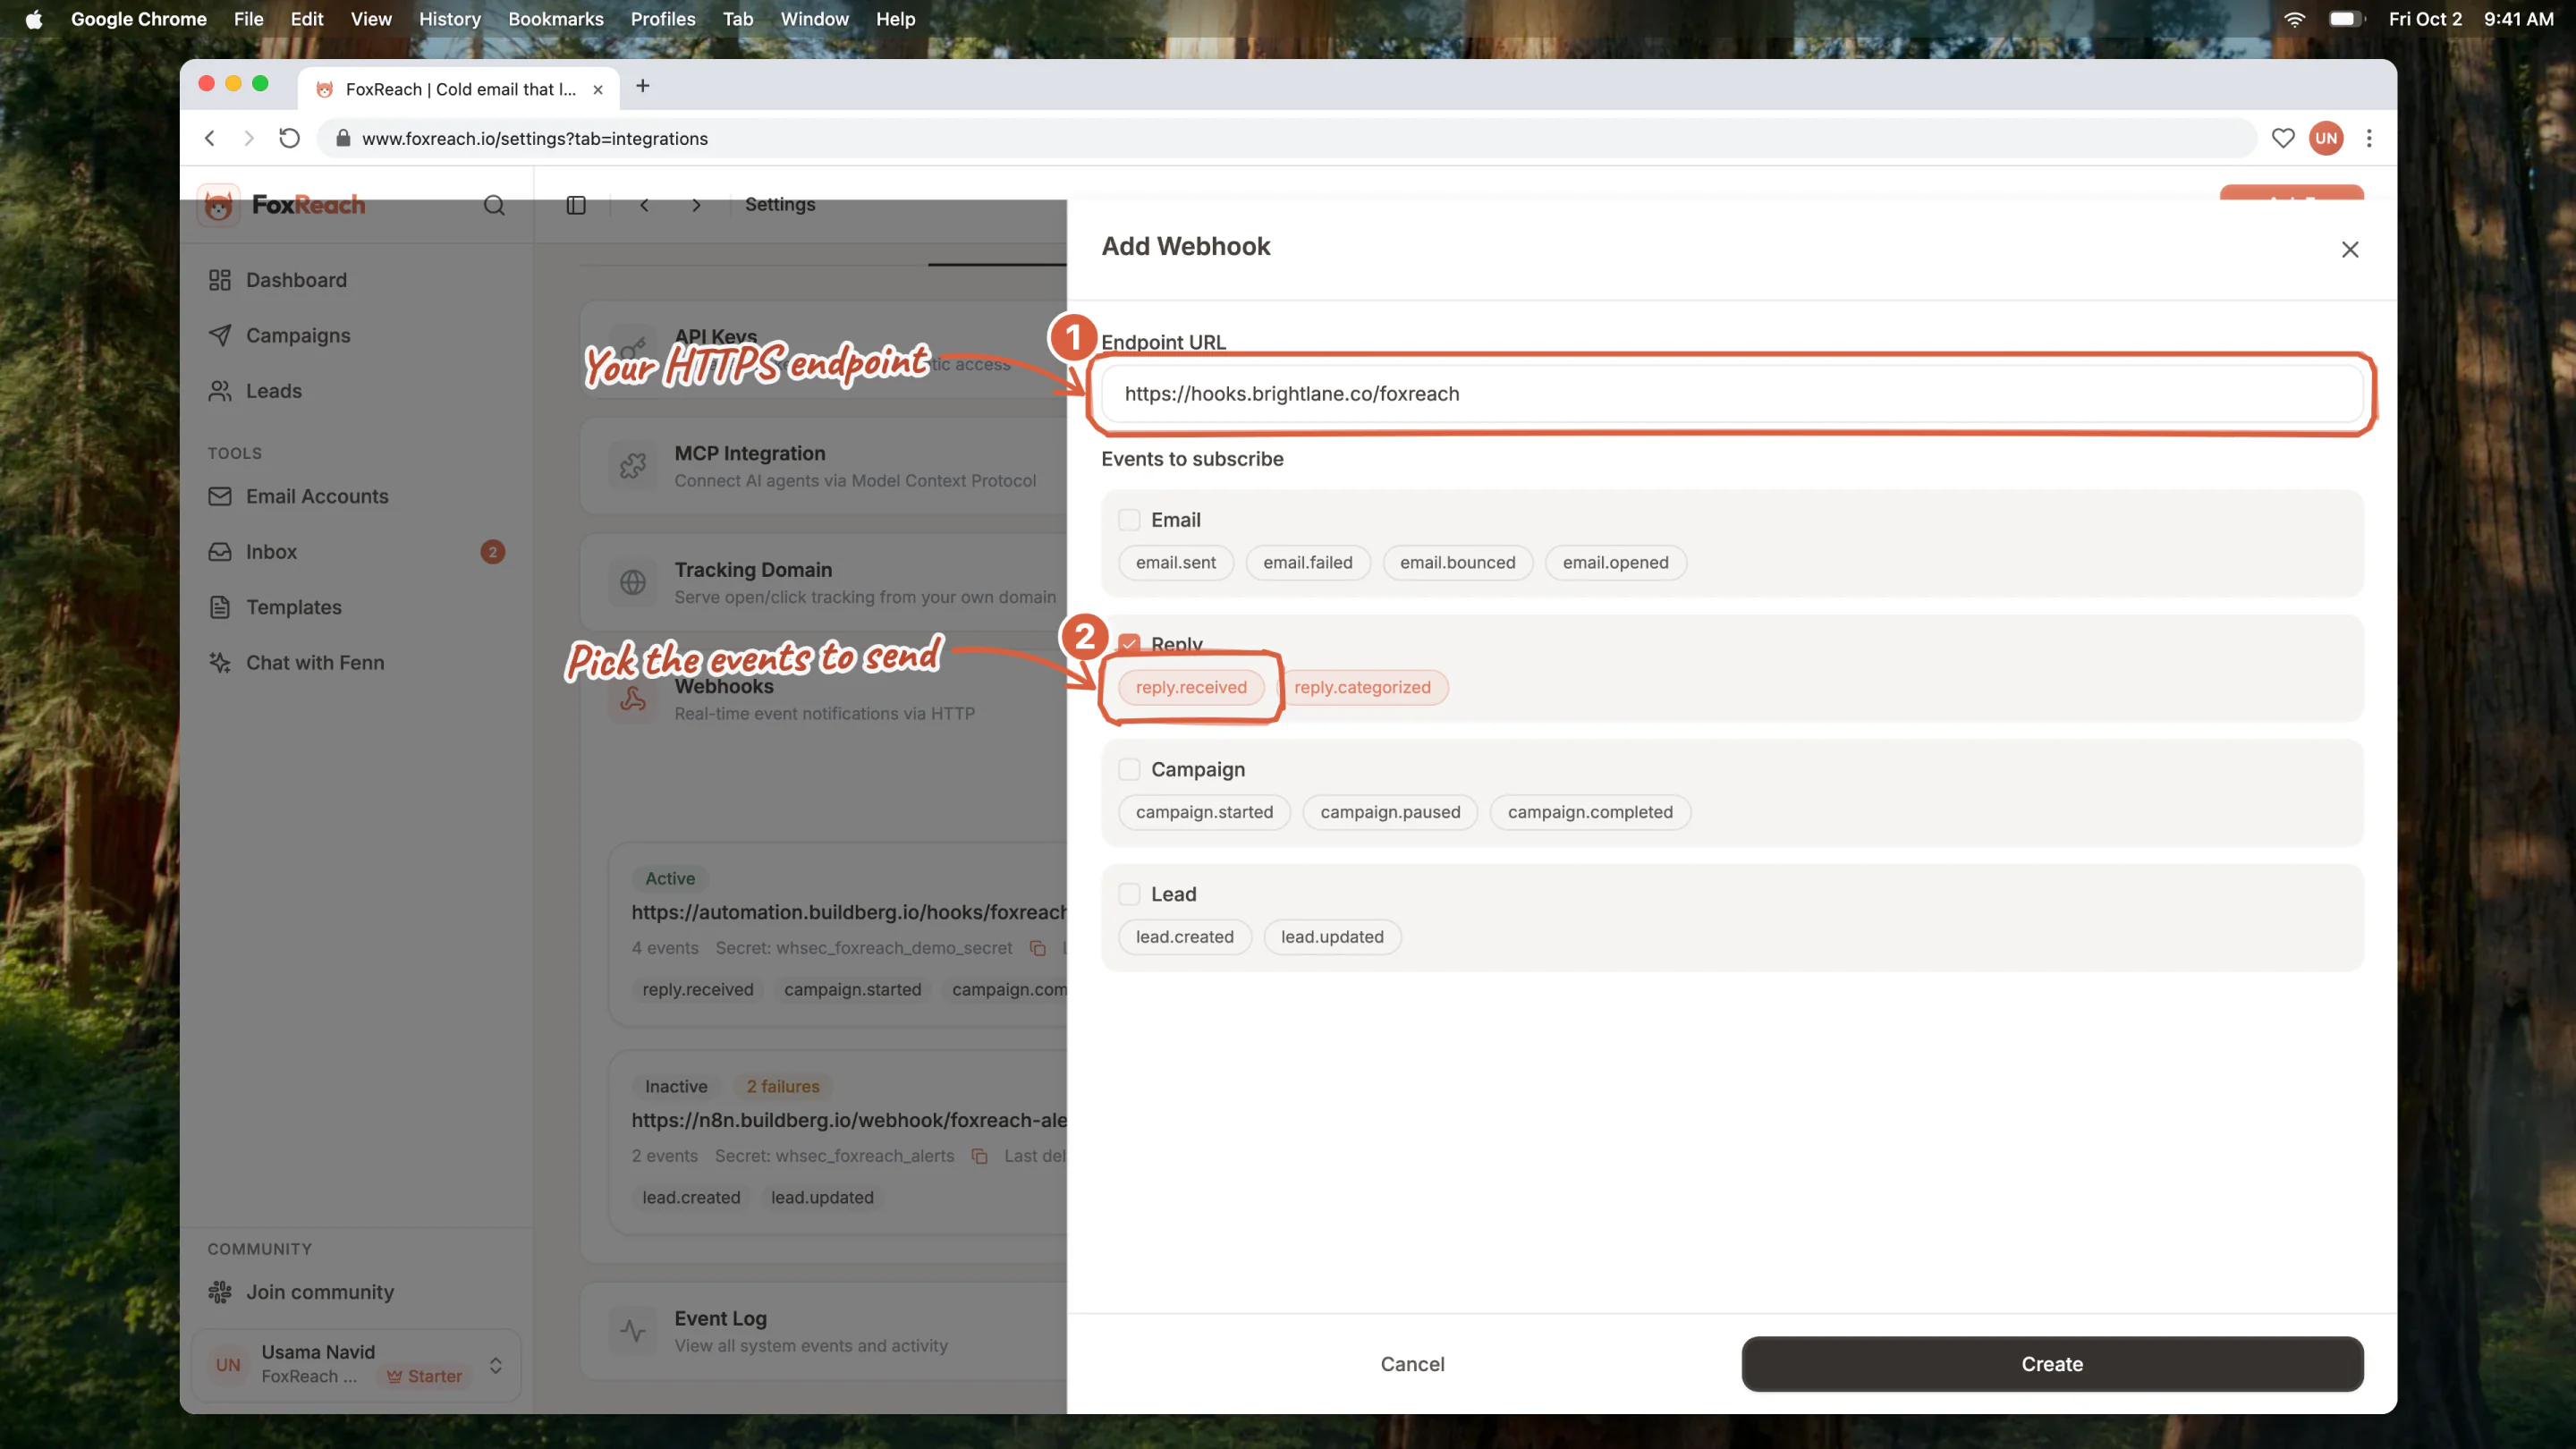Uncheck the Reply events checkbox
2576x1449 pixels.
(1129, 645)
